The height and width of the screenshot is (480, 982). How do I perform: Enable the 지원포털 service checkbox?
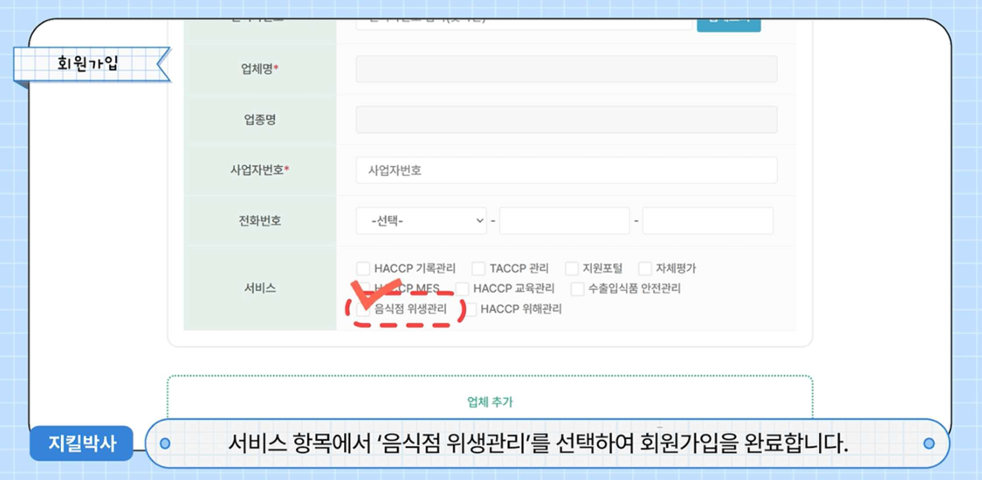572,269
